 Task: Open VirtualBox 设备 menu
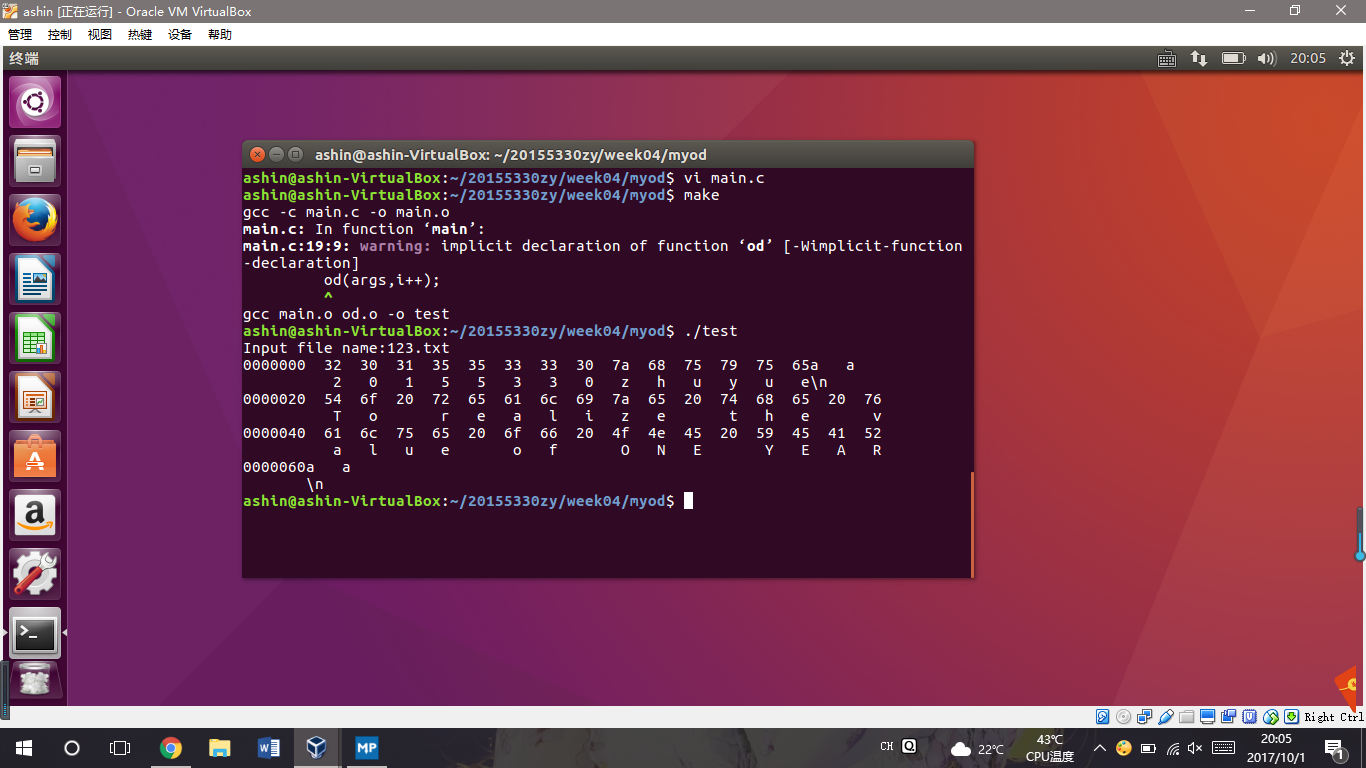click(180, 35)
